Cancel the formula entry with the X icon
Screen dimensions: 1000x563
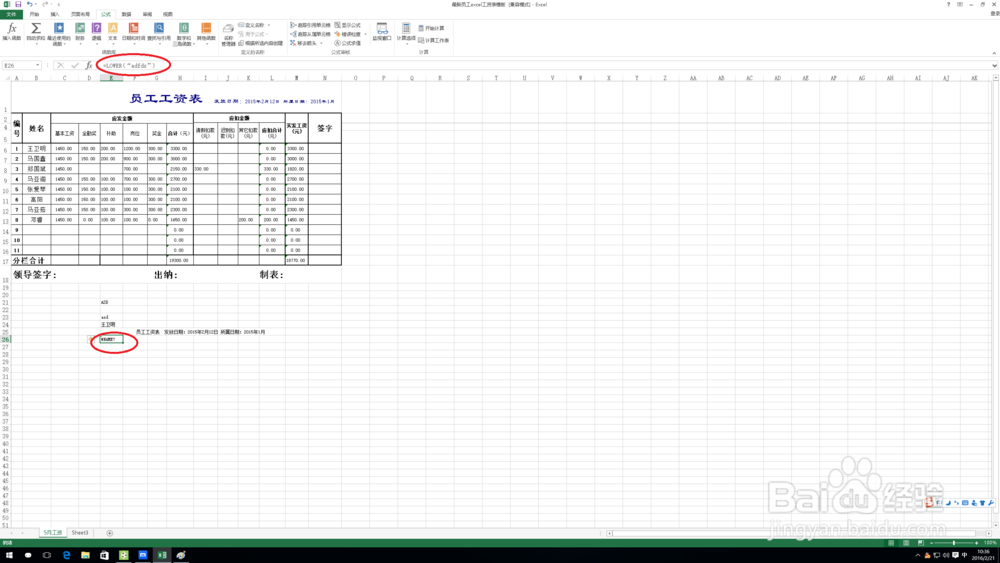tap(61, 65)
